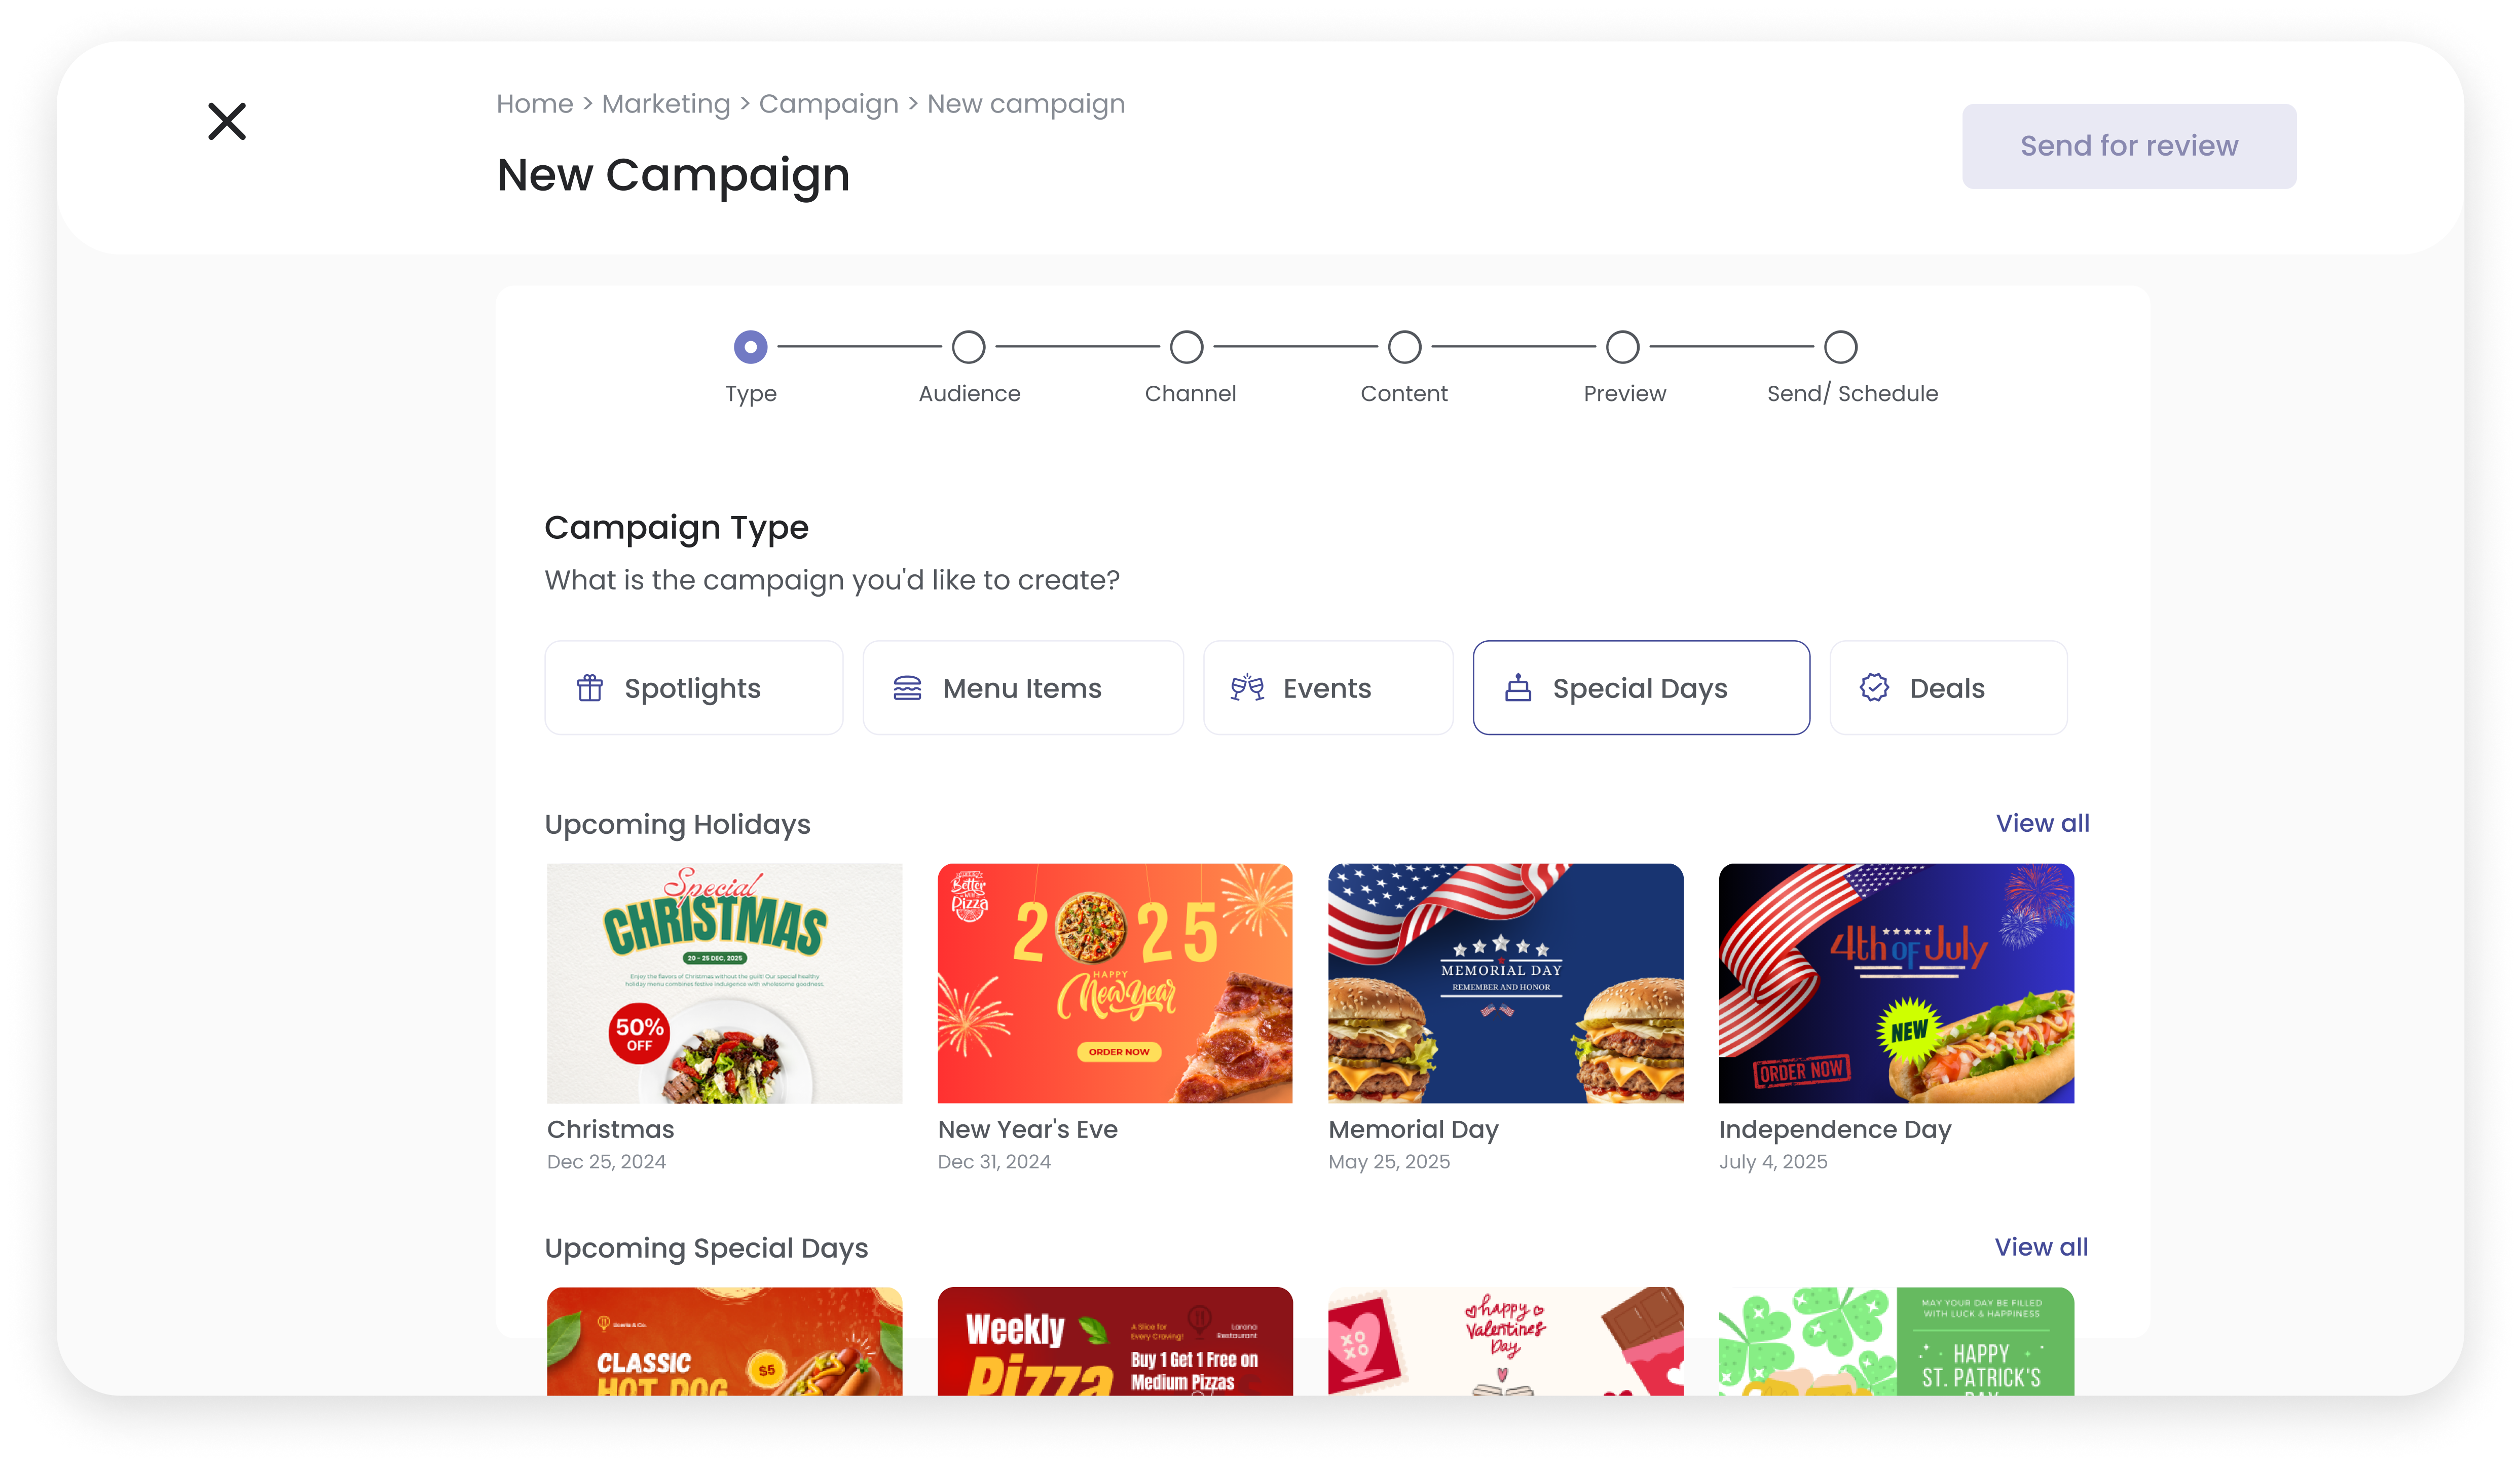
Task: Click the Deals badge checkmark icon
Action: 1874,688
